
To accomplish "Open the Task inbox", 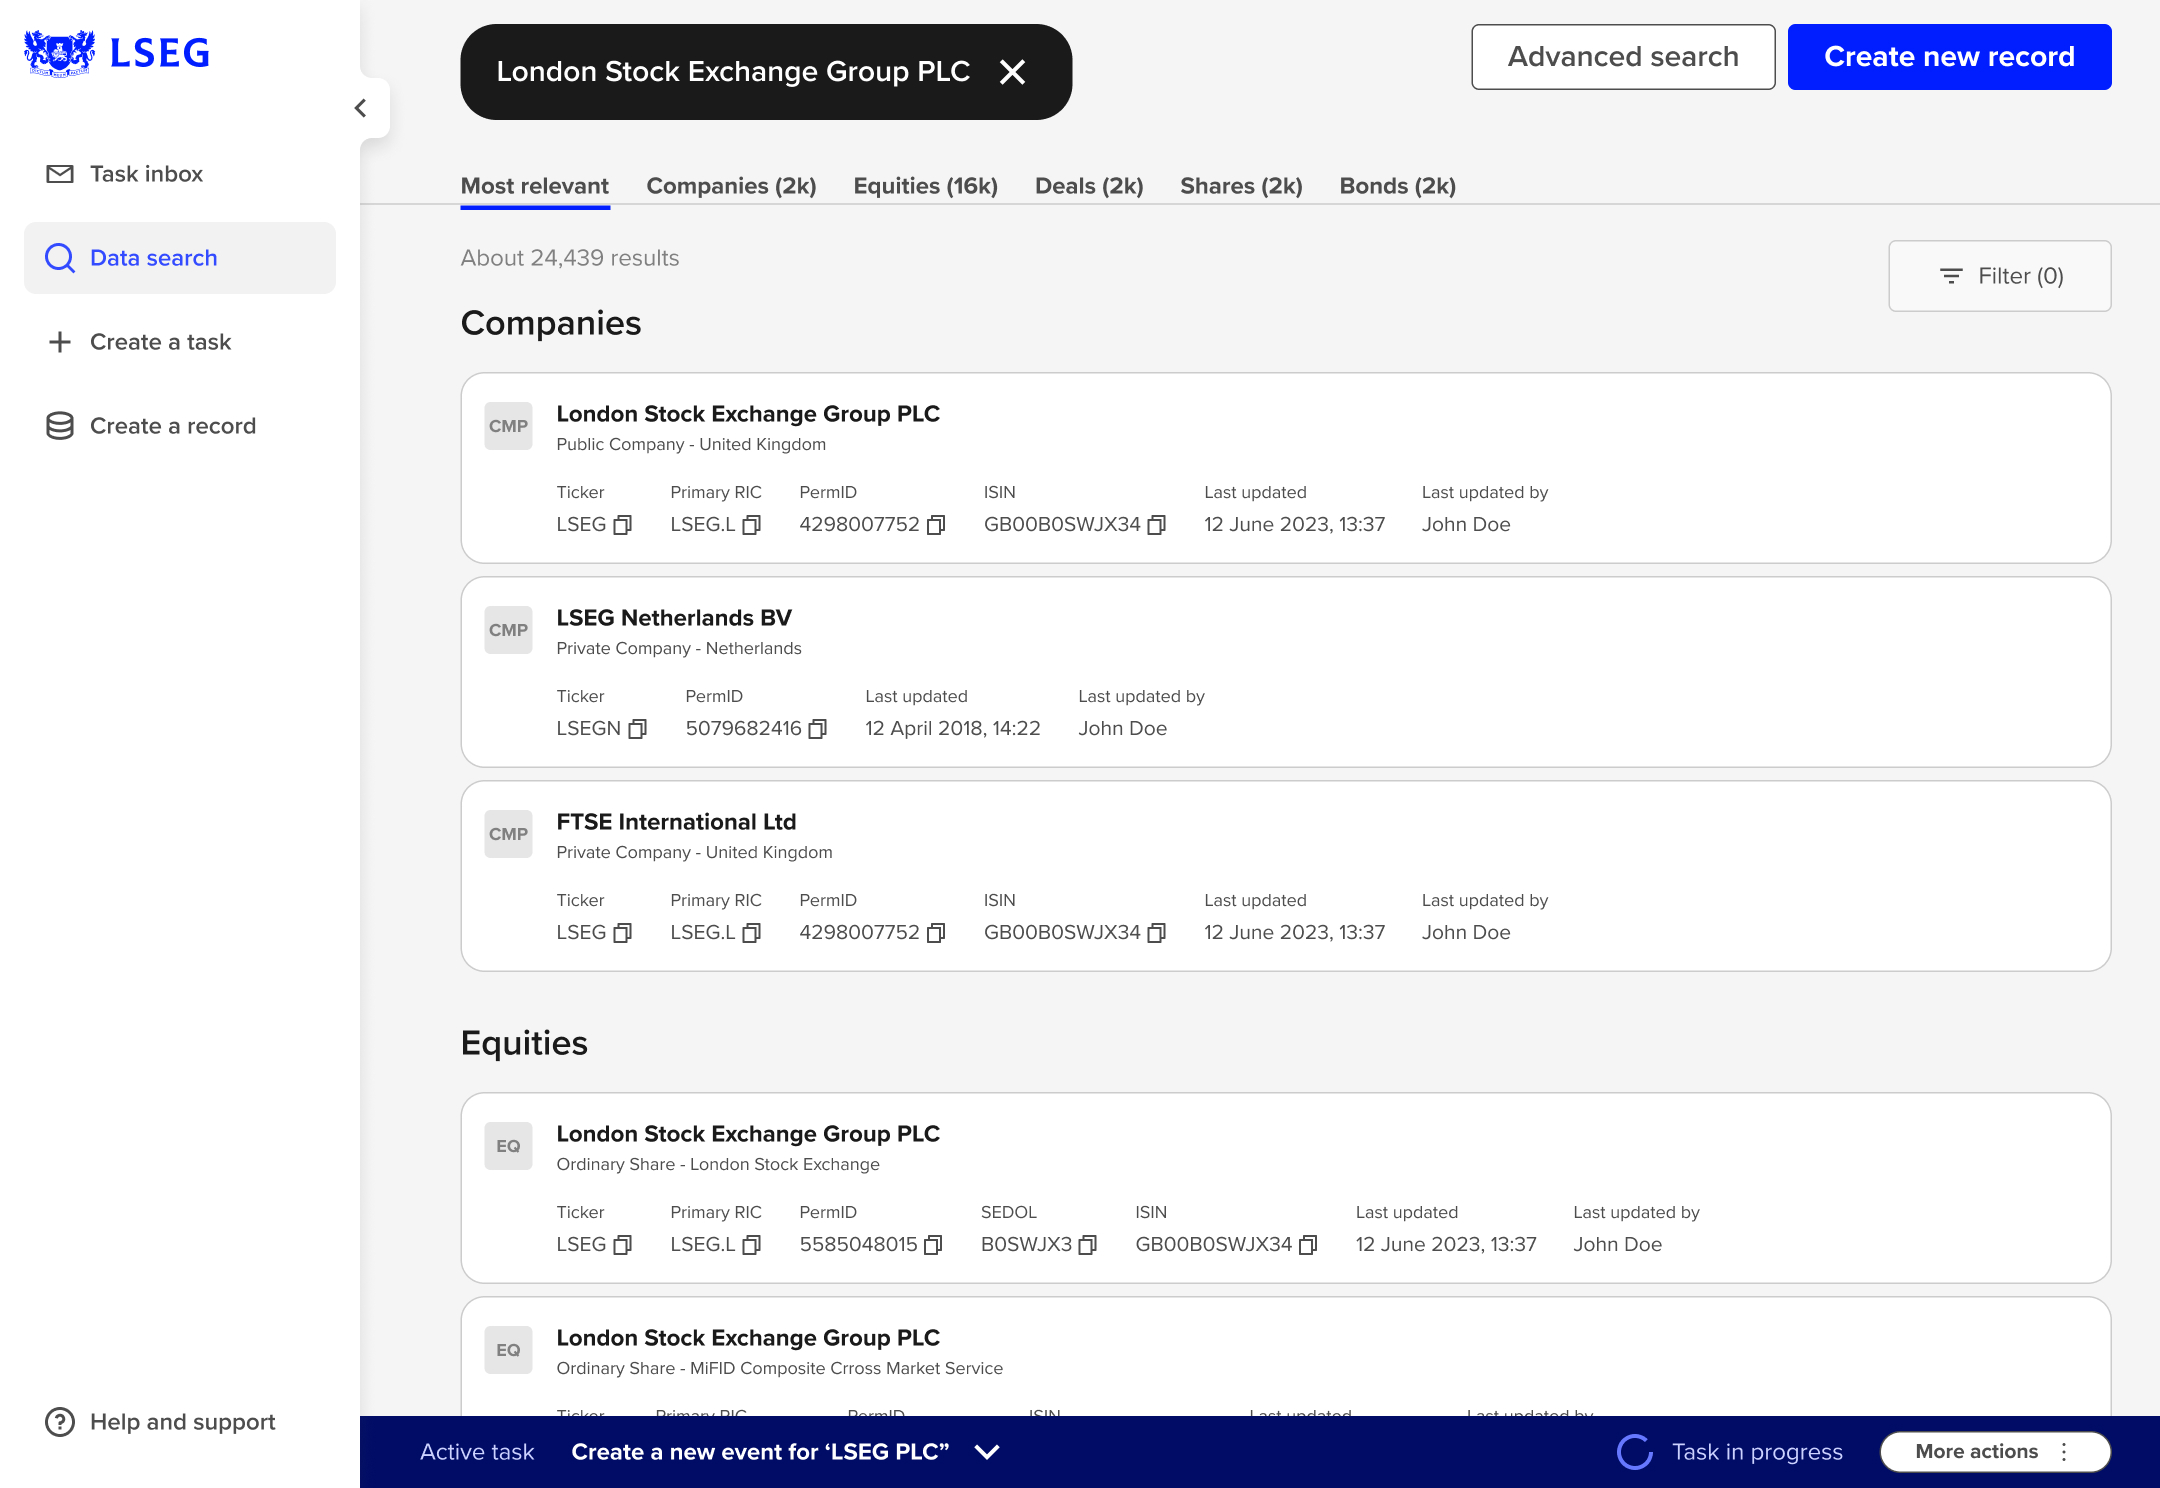I will coord(146,173).
